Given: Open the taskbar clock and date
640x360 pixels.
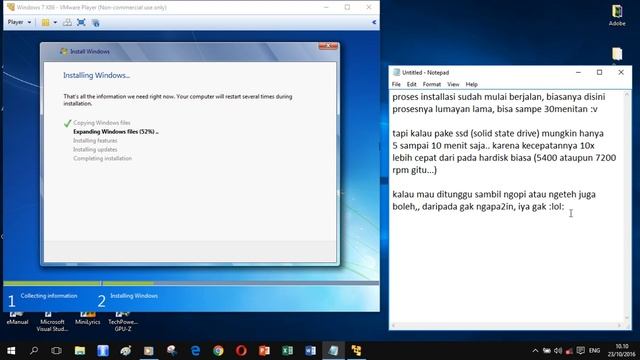Looking at the screenshot, I should pyautogui.click(x=622, y=351).
